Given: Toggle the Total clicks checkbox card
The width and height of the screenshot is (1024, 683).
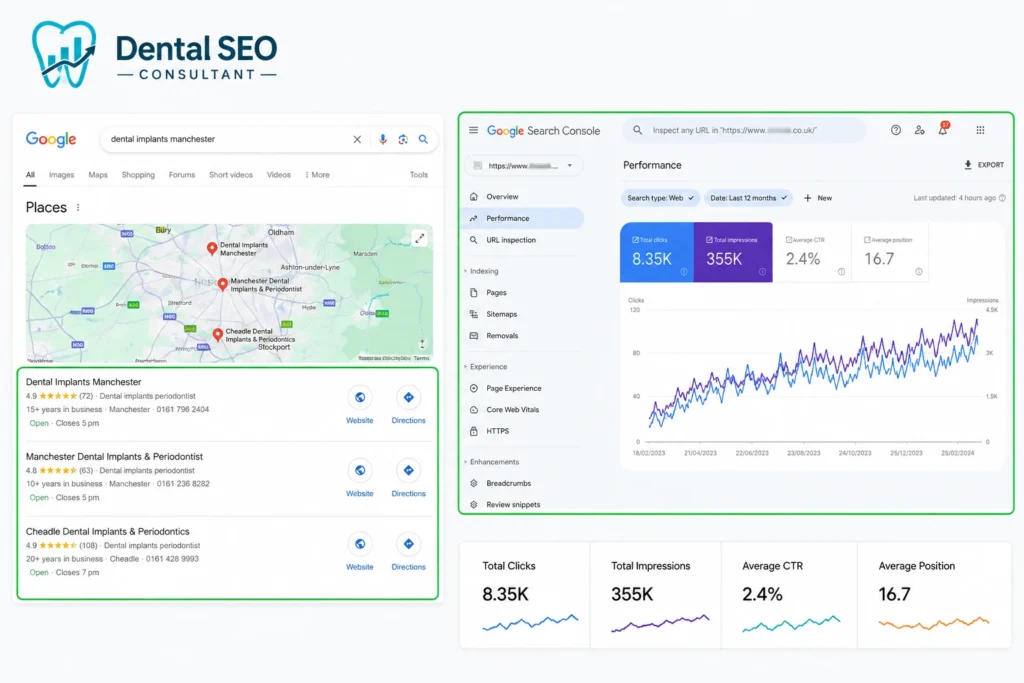Looking at the screenshot, I should pos(656,252).
